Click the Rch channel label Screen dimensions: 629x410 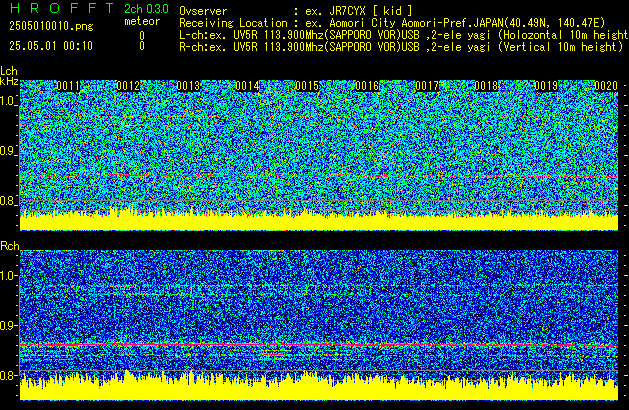pyautogui.click(x=10, y=246)
